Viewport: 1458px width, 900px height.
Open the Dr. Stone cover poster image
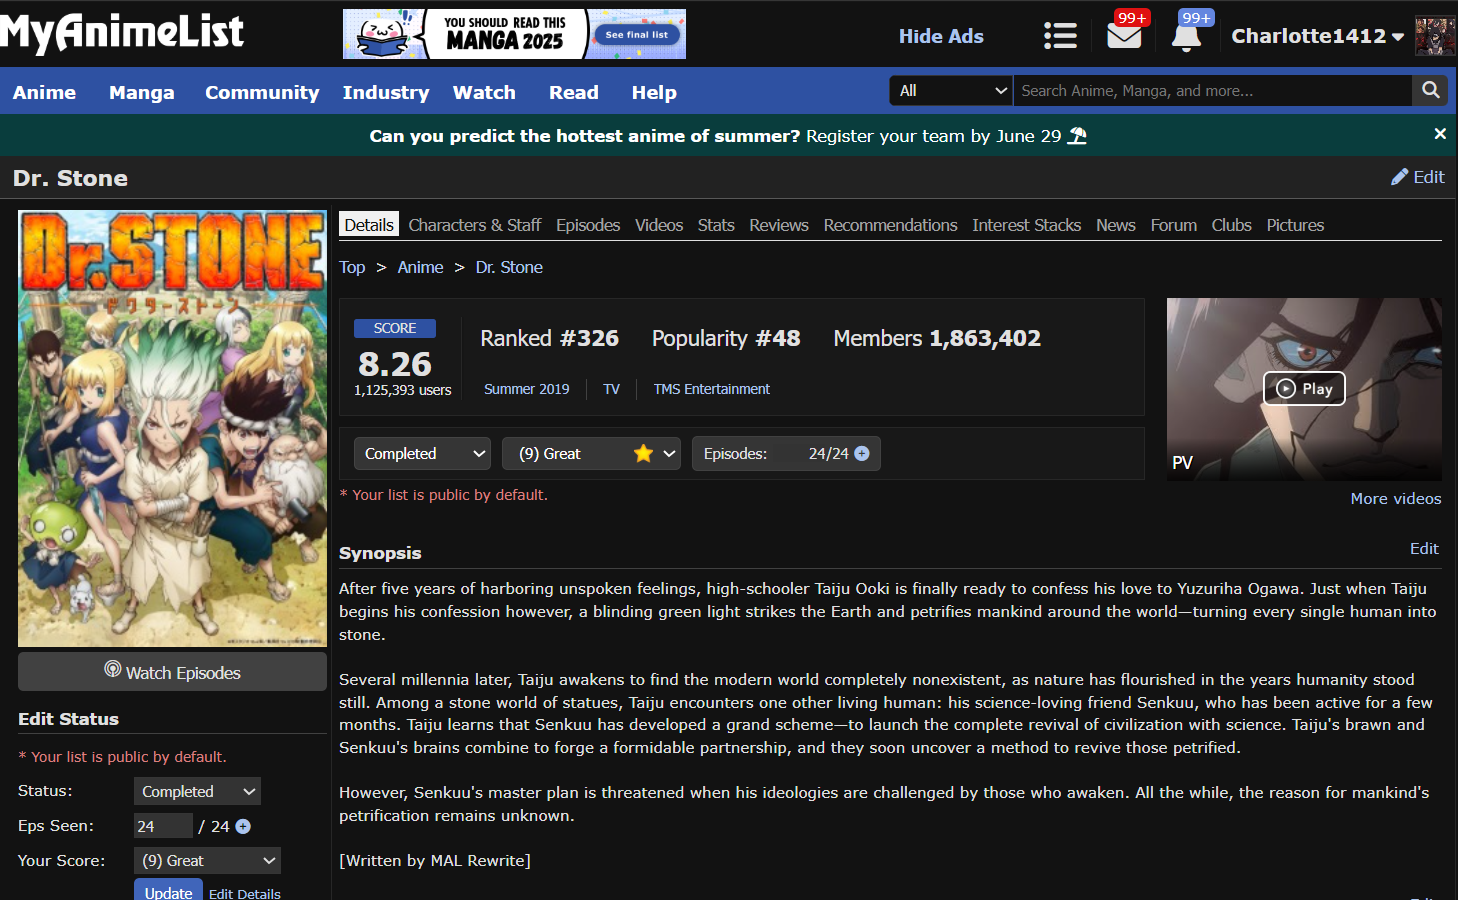pyautogui.click(x=172, y=428)
